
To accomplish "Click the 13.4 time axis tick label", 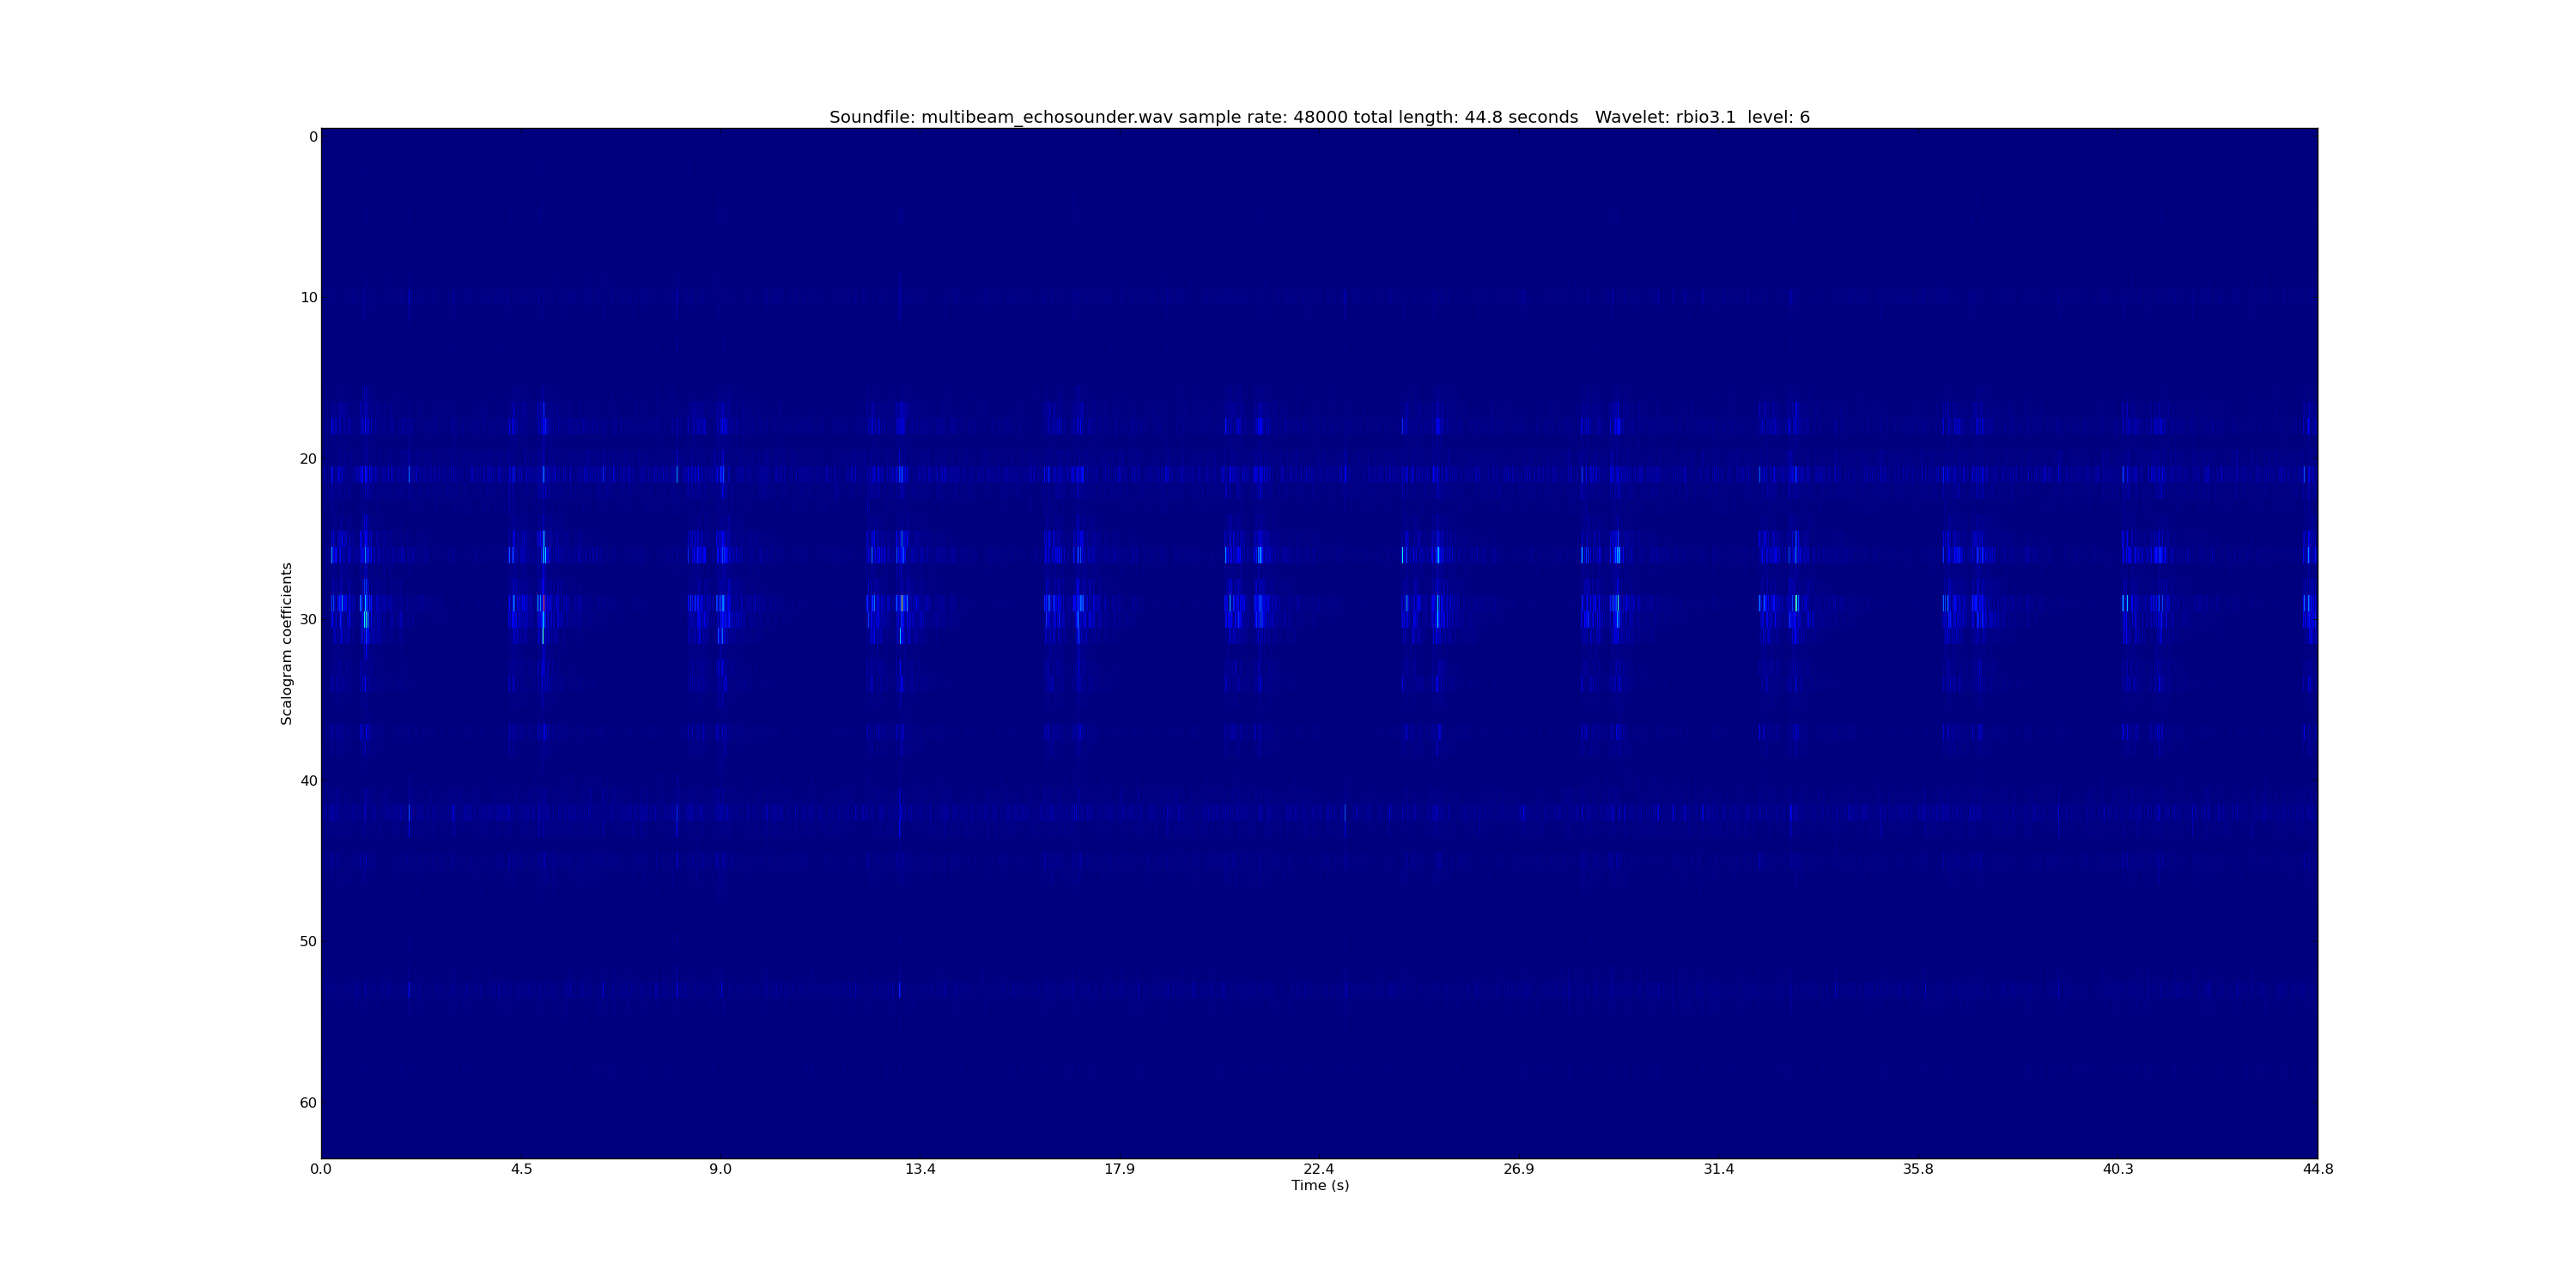I will coord(920,1169).
